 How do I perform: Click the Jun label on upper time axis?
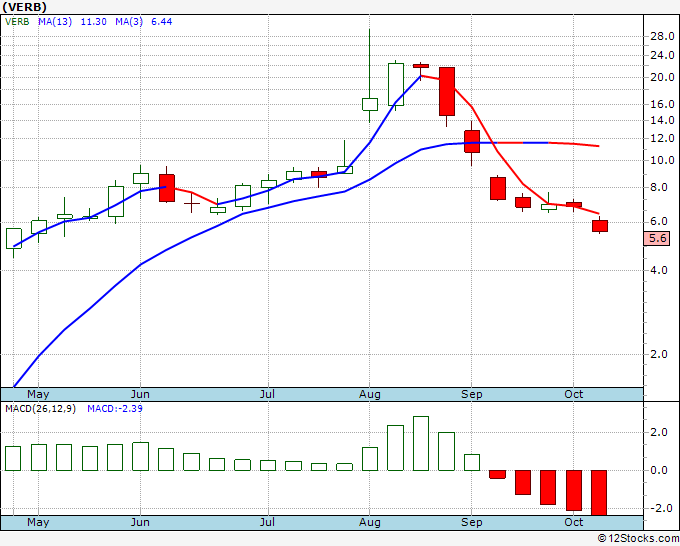(140, 394)
